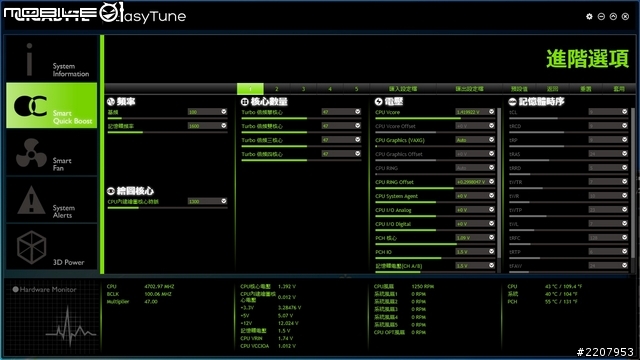640x360 pixels.
Task: Open the tRP timing dropdown
Action: (624, 139)
